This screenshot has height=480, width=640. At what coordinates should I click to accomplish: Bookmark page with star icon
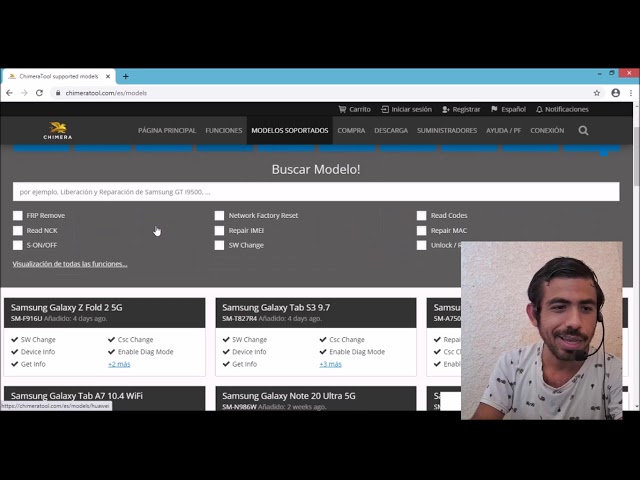coord(597,93)
